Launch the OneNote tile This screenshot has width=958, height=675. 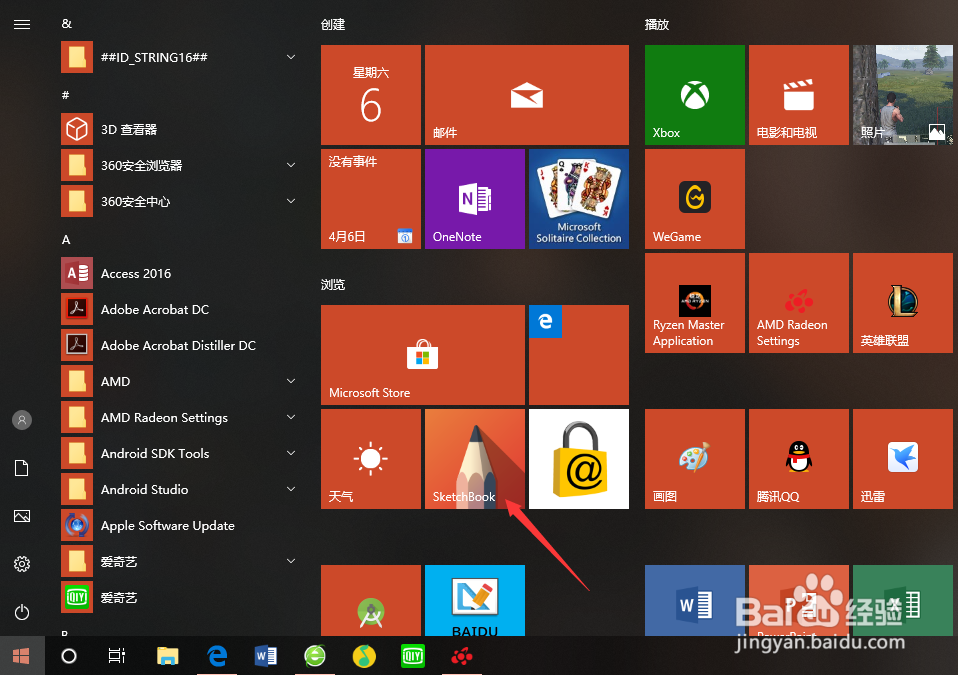click(x=475, y=199)
